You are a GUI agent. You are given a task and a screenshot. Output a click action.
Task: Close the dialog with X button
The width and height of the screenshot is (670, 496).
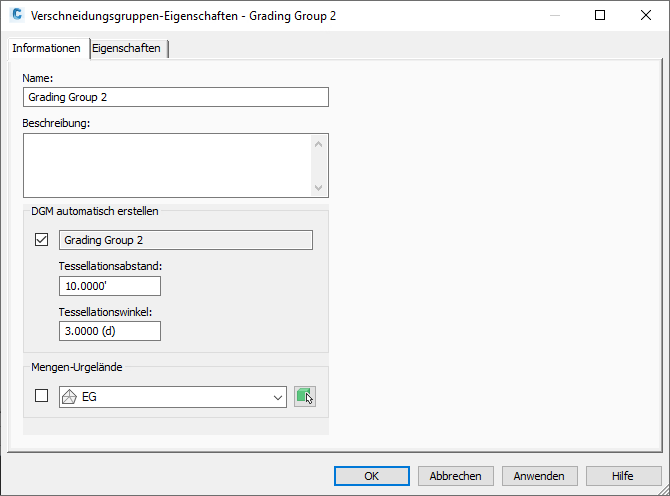[645, 16]
